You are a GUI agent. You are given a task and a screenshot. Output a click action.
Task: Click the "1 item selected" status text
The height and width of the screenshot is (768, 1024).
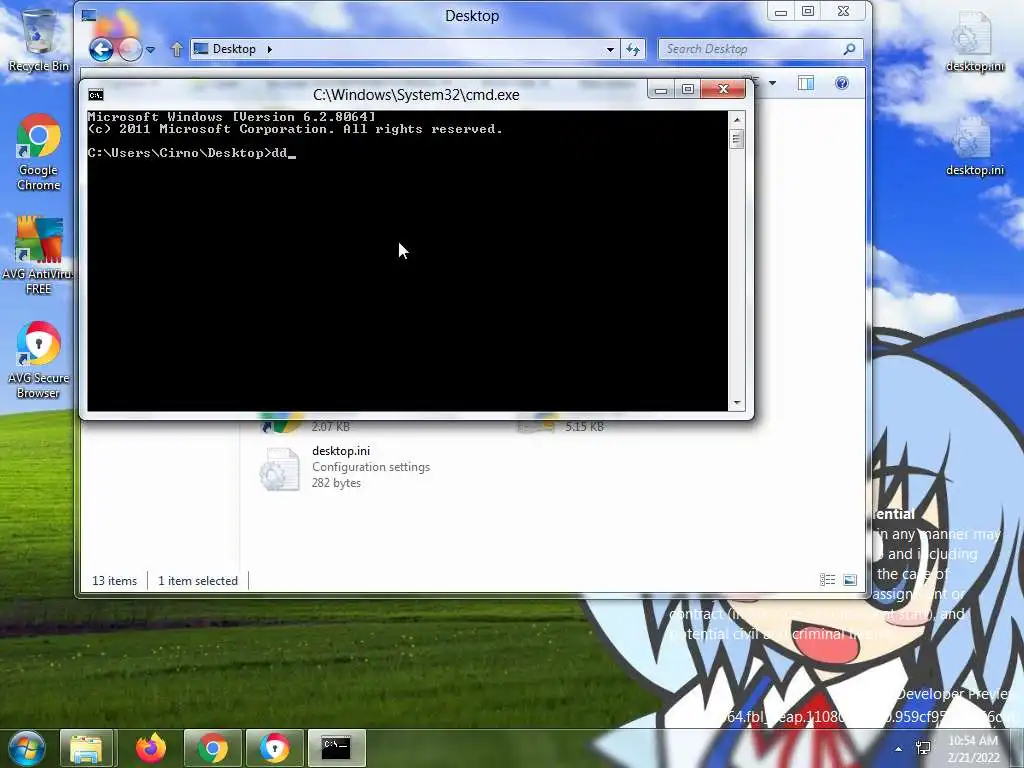tap(198, 581)
